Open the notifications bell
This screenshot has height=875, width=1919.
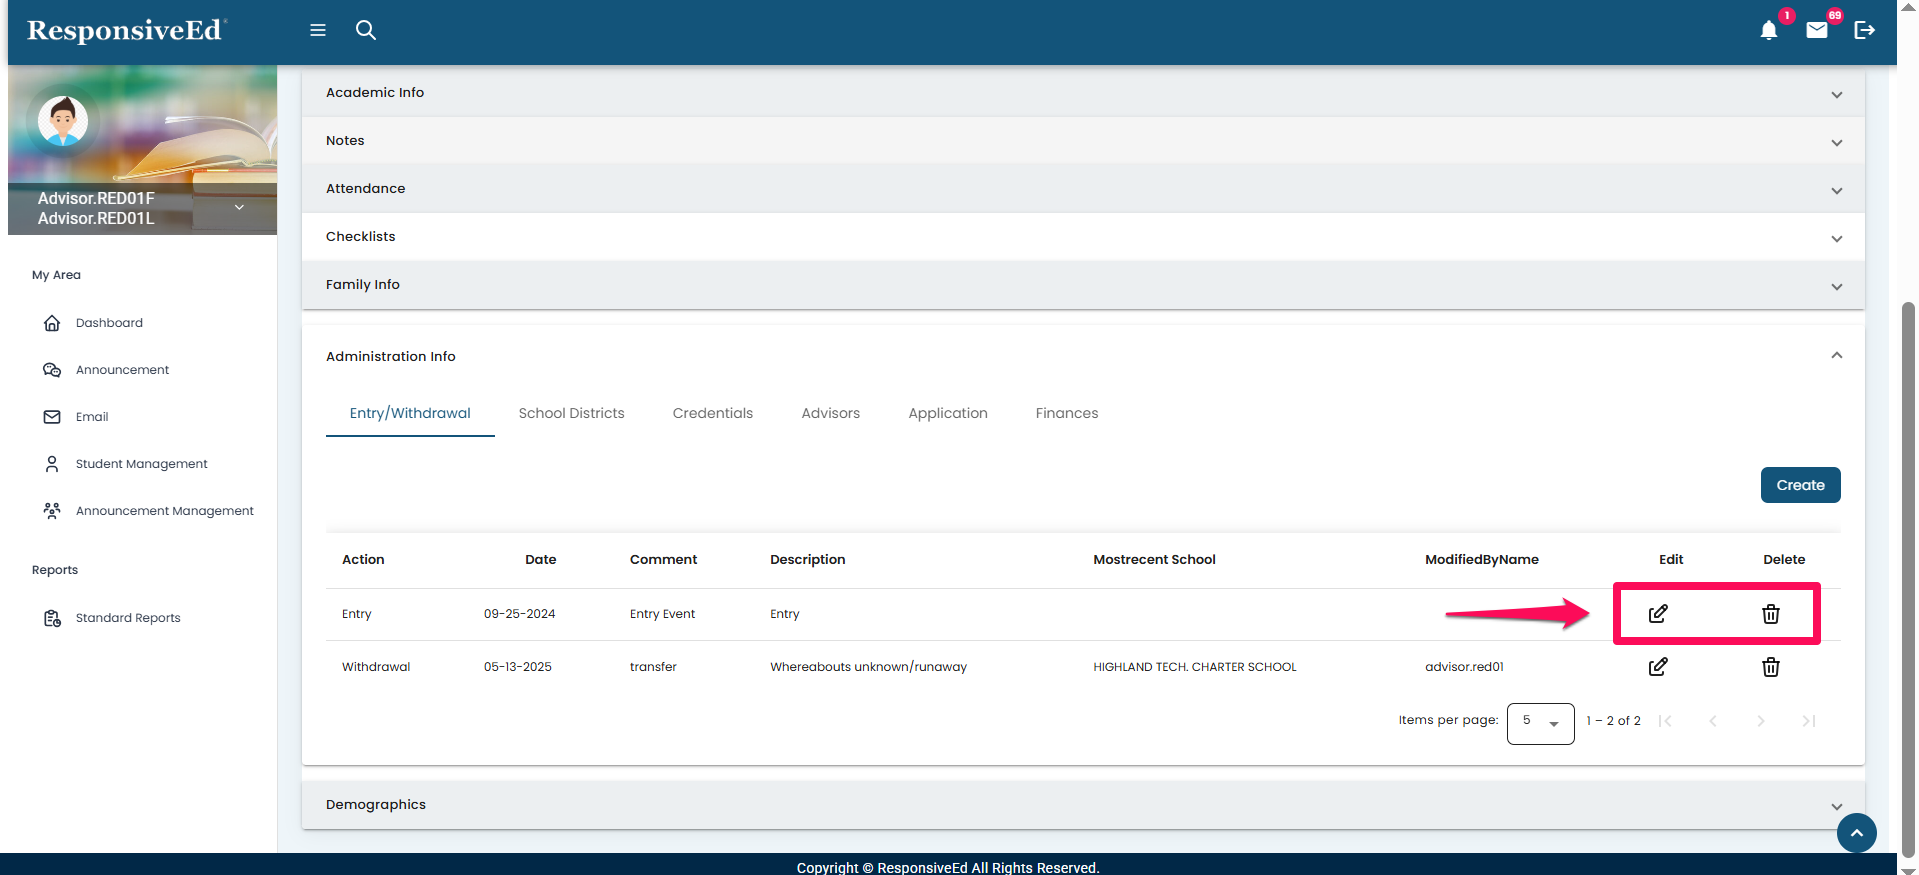tap(1769, 30)
